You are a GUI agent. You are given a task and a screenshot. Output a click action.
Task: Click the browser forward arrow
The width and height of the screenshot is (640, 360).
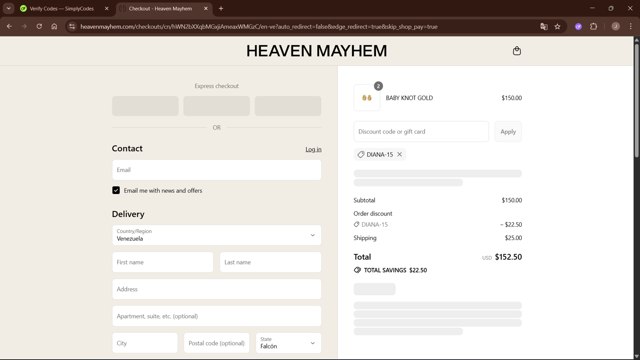24,27
